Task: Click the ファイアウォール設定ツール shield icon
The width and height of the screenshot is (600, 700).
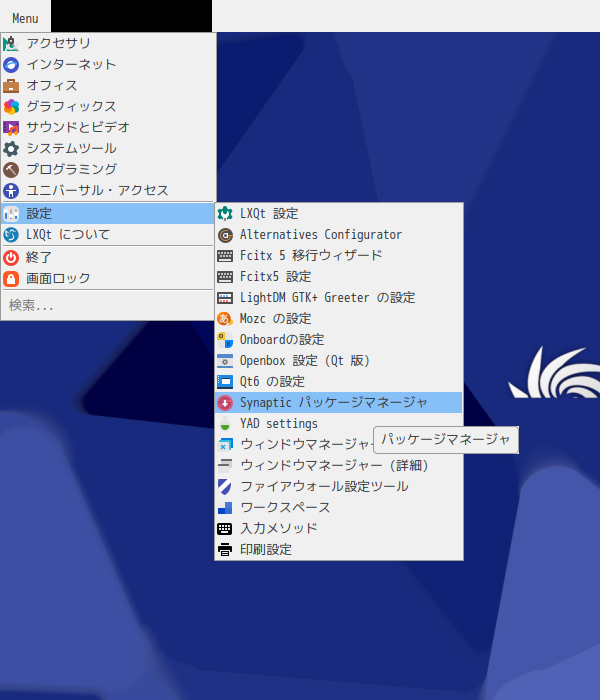Action: [225, 487]
